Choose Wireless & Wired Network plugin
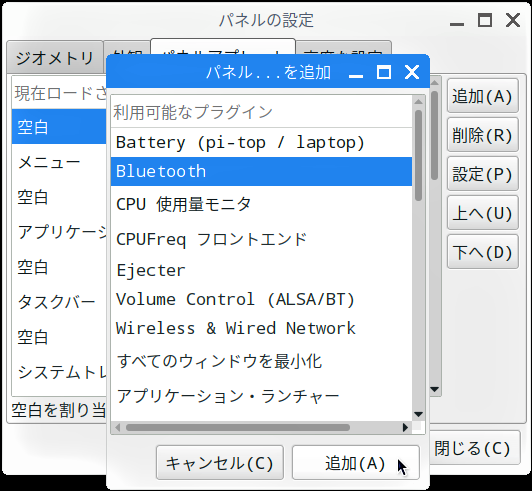Image resolution: width=532 pixels, height=491 pixels. click(261, 328)
